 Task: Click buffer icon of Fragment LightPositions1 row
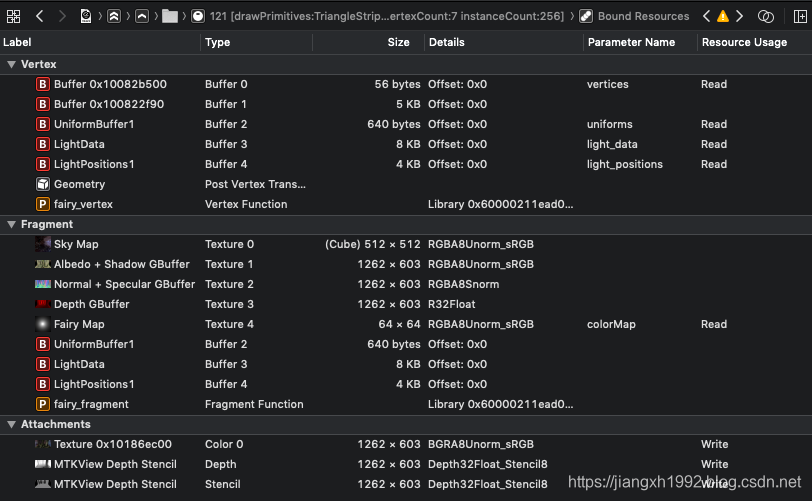pos(42,384)
